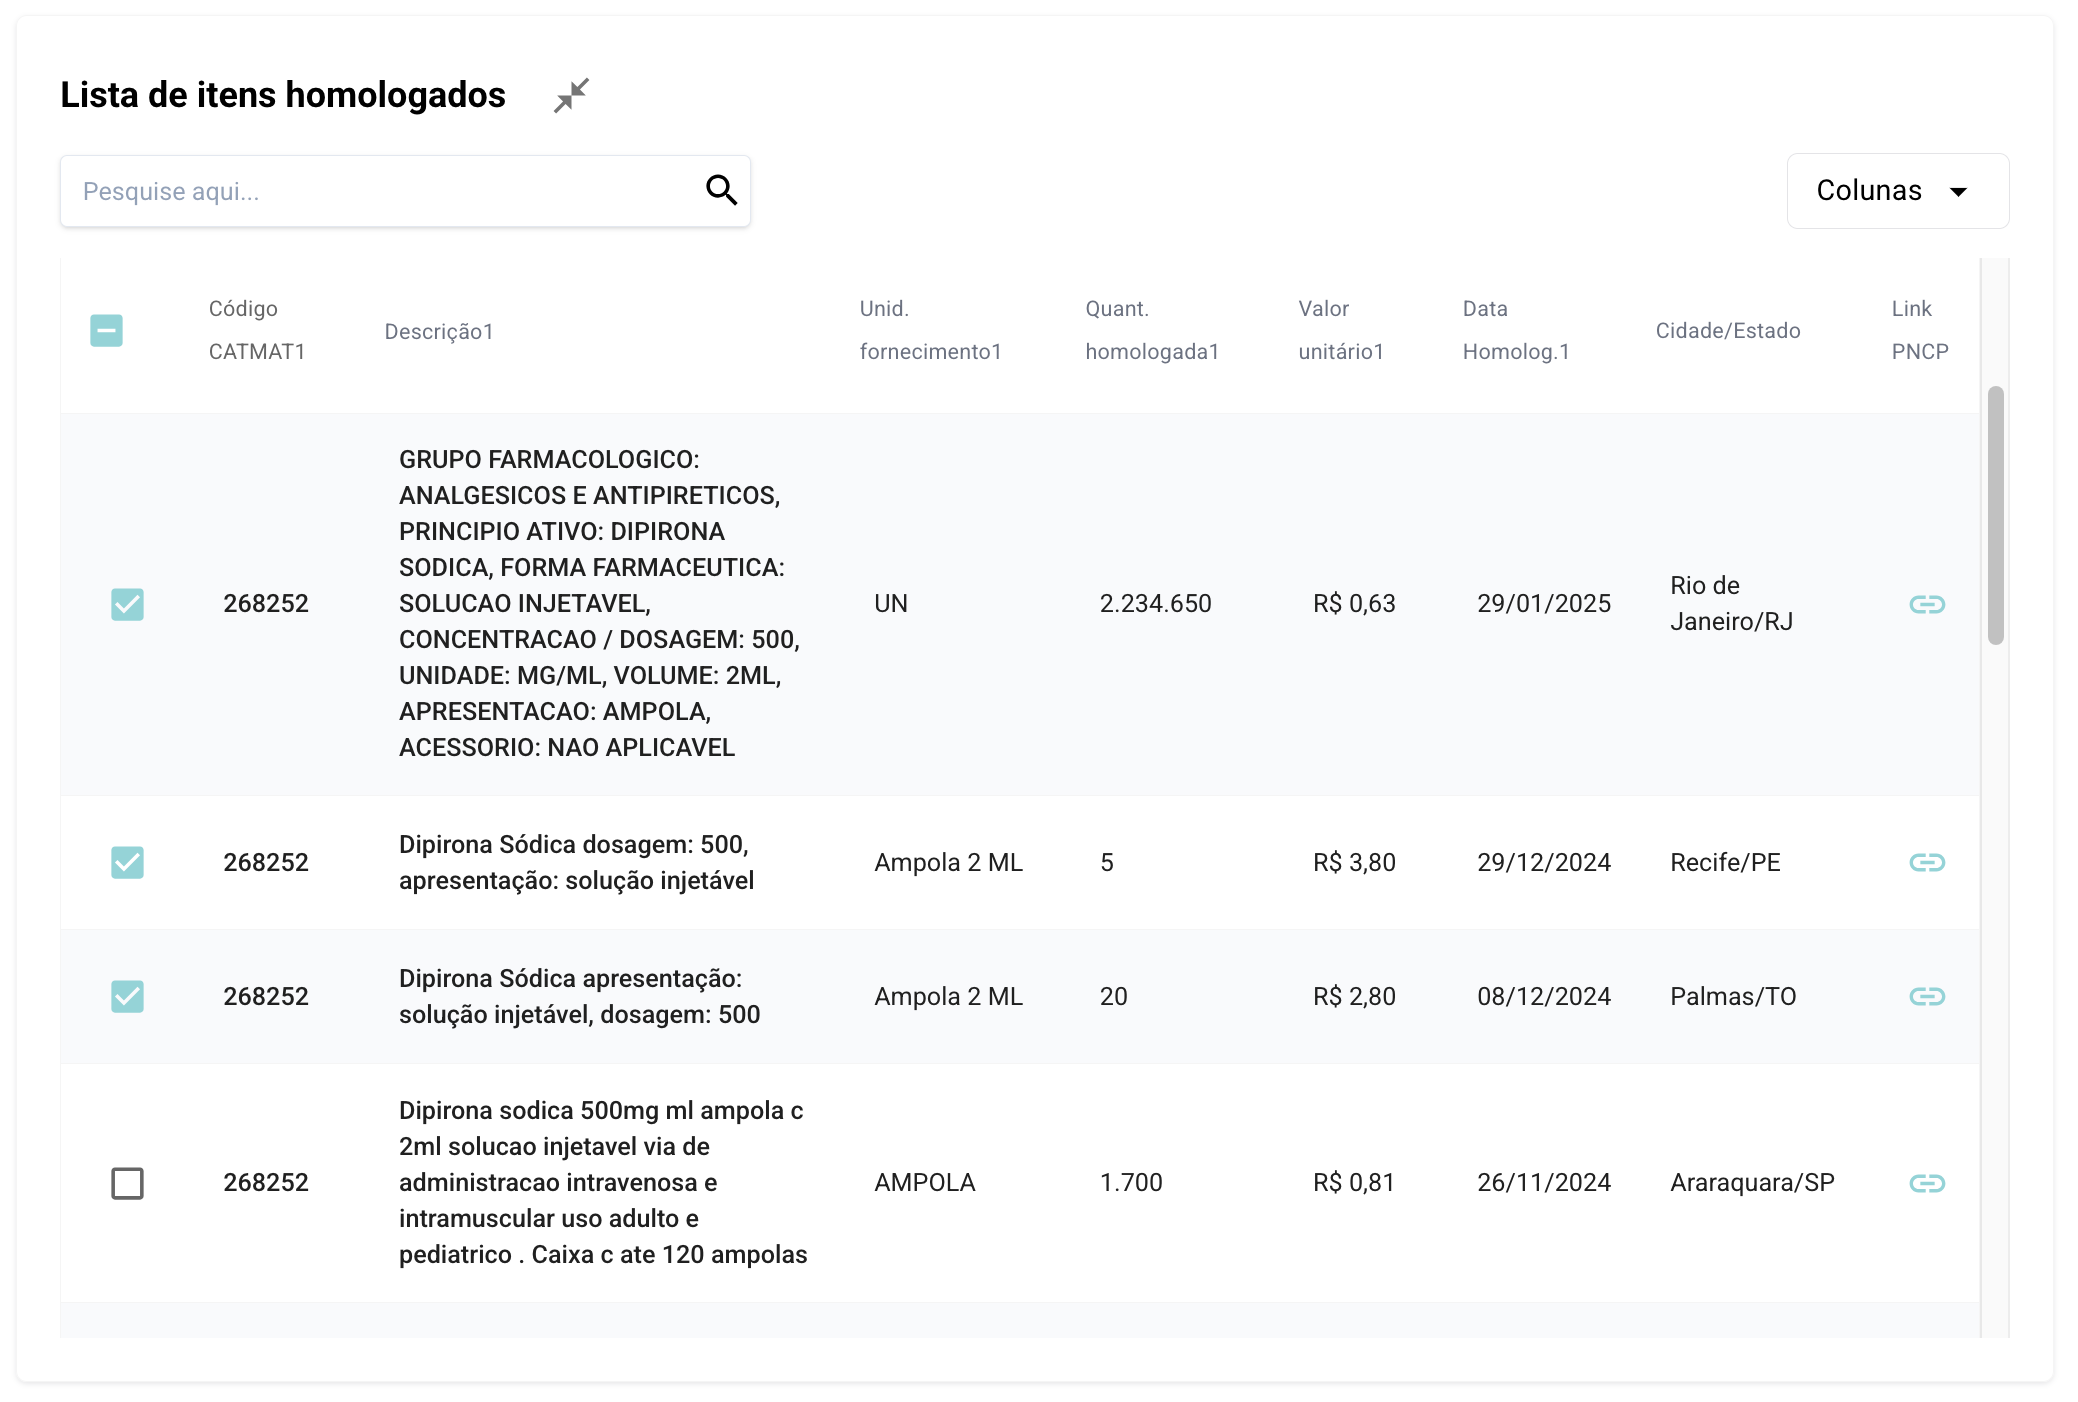Click the 'Lista de itens homologados' title
This screenshot has height=1402, width=2078.
[x=283, y=95]
